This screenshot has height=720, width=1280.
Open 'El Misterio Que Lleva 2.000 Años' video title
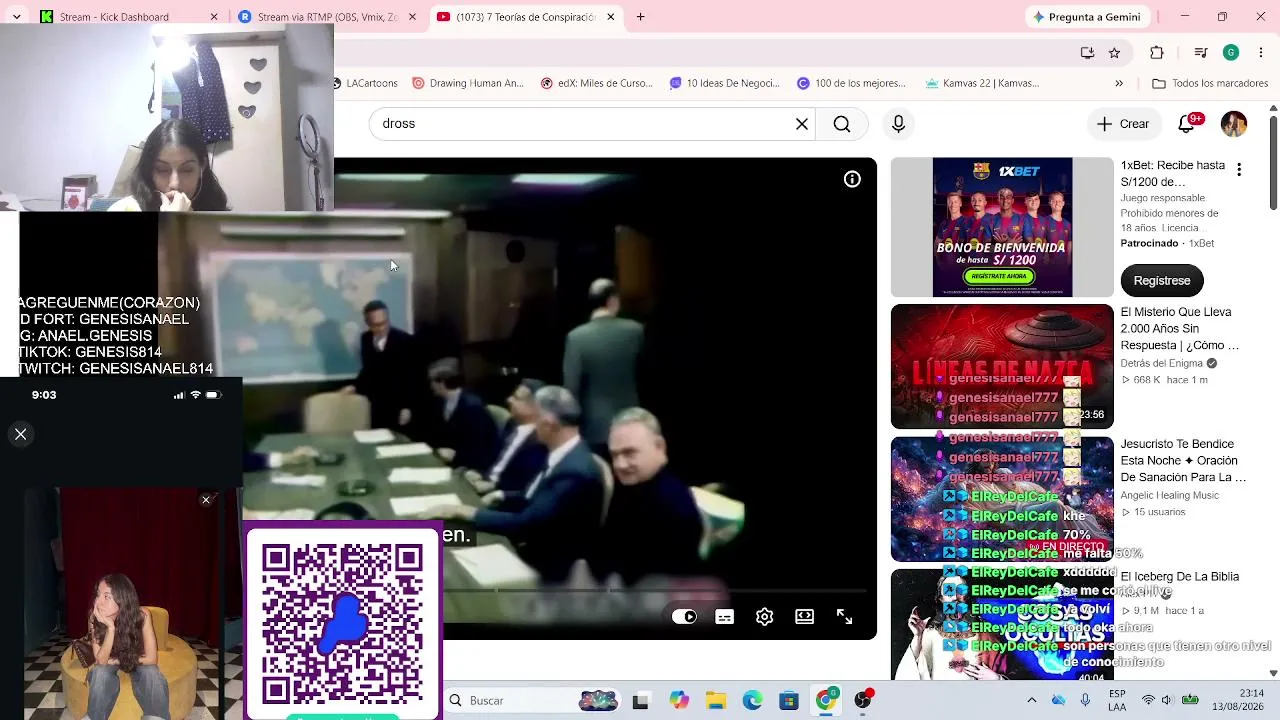[x=1180, y=329]
